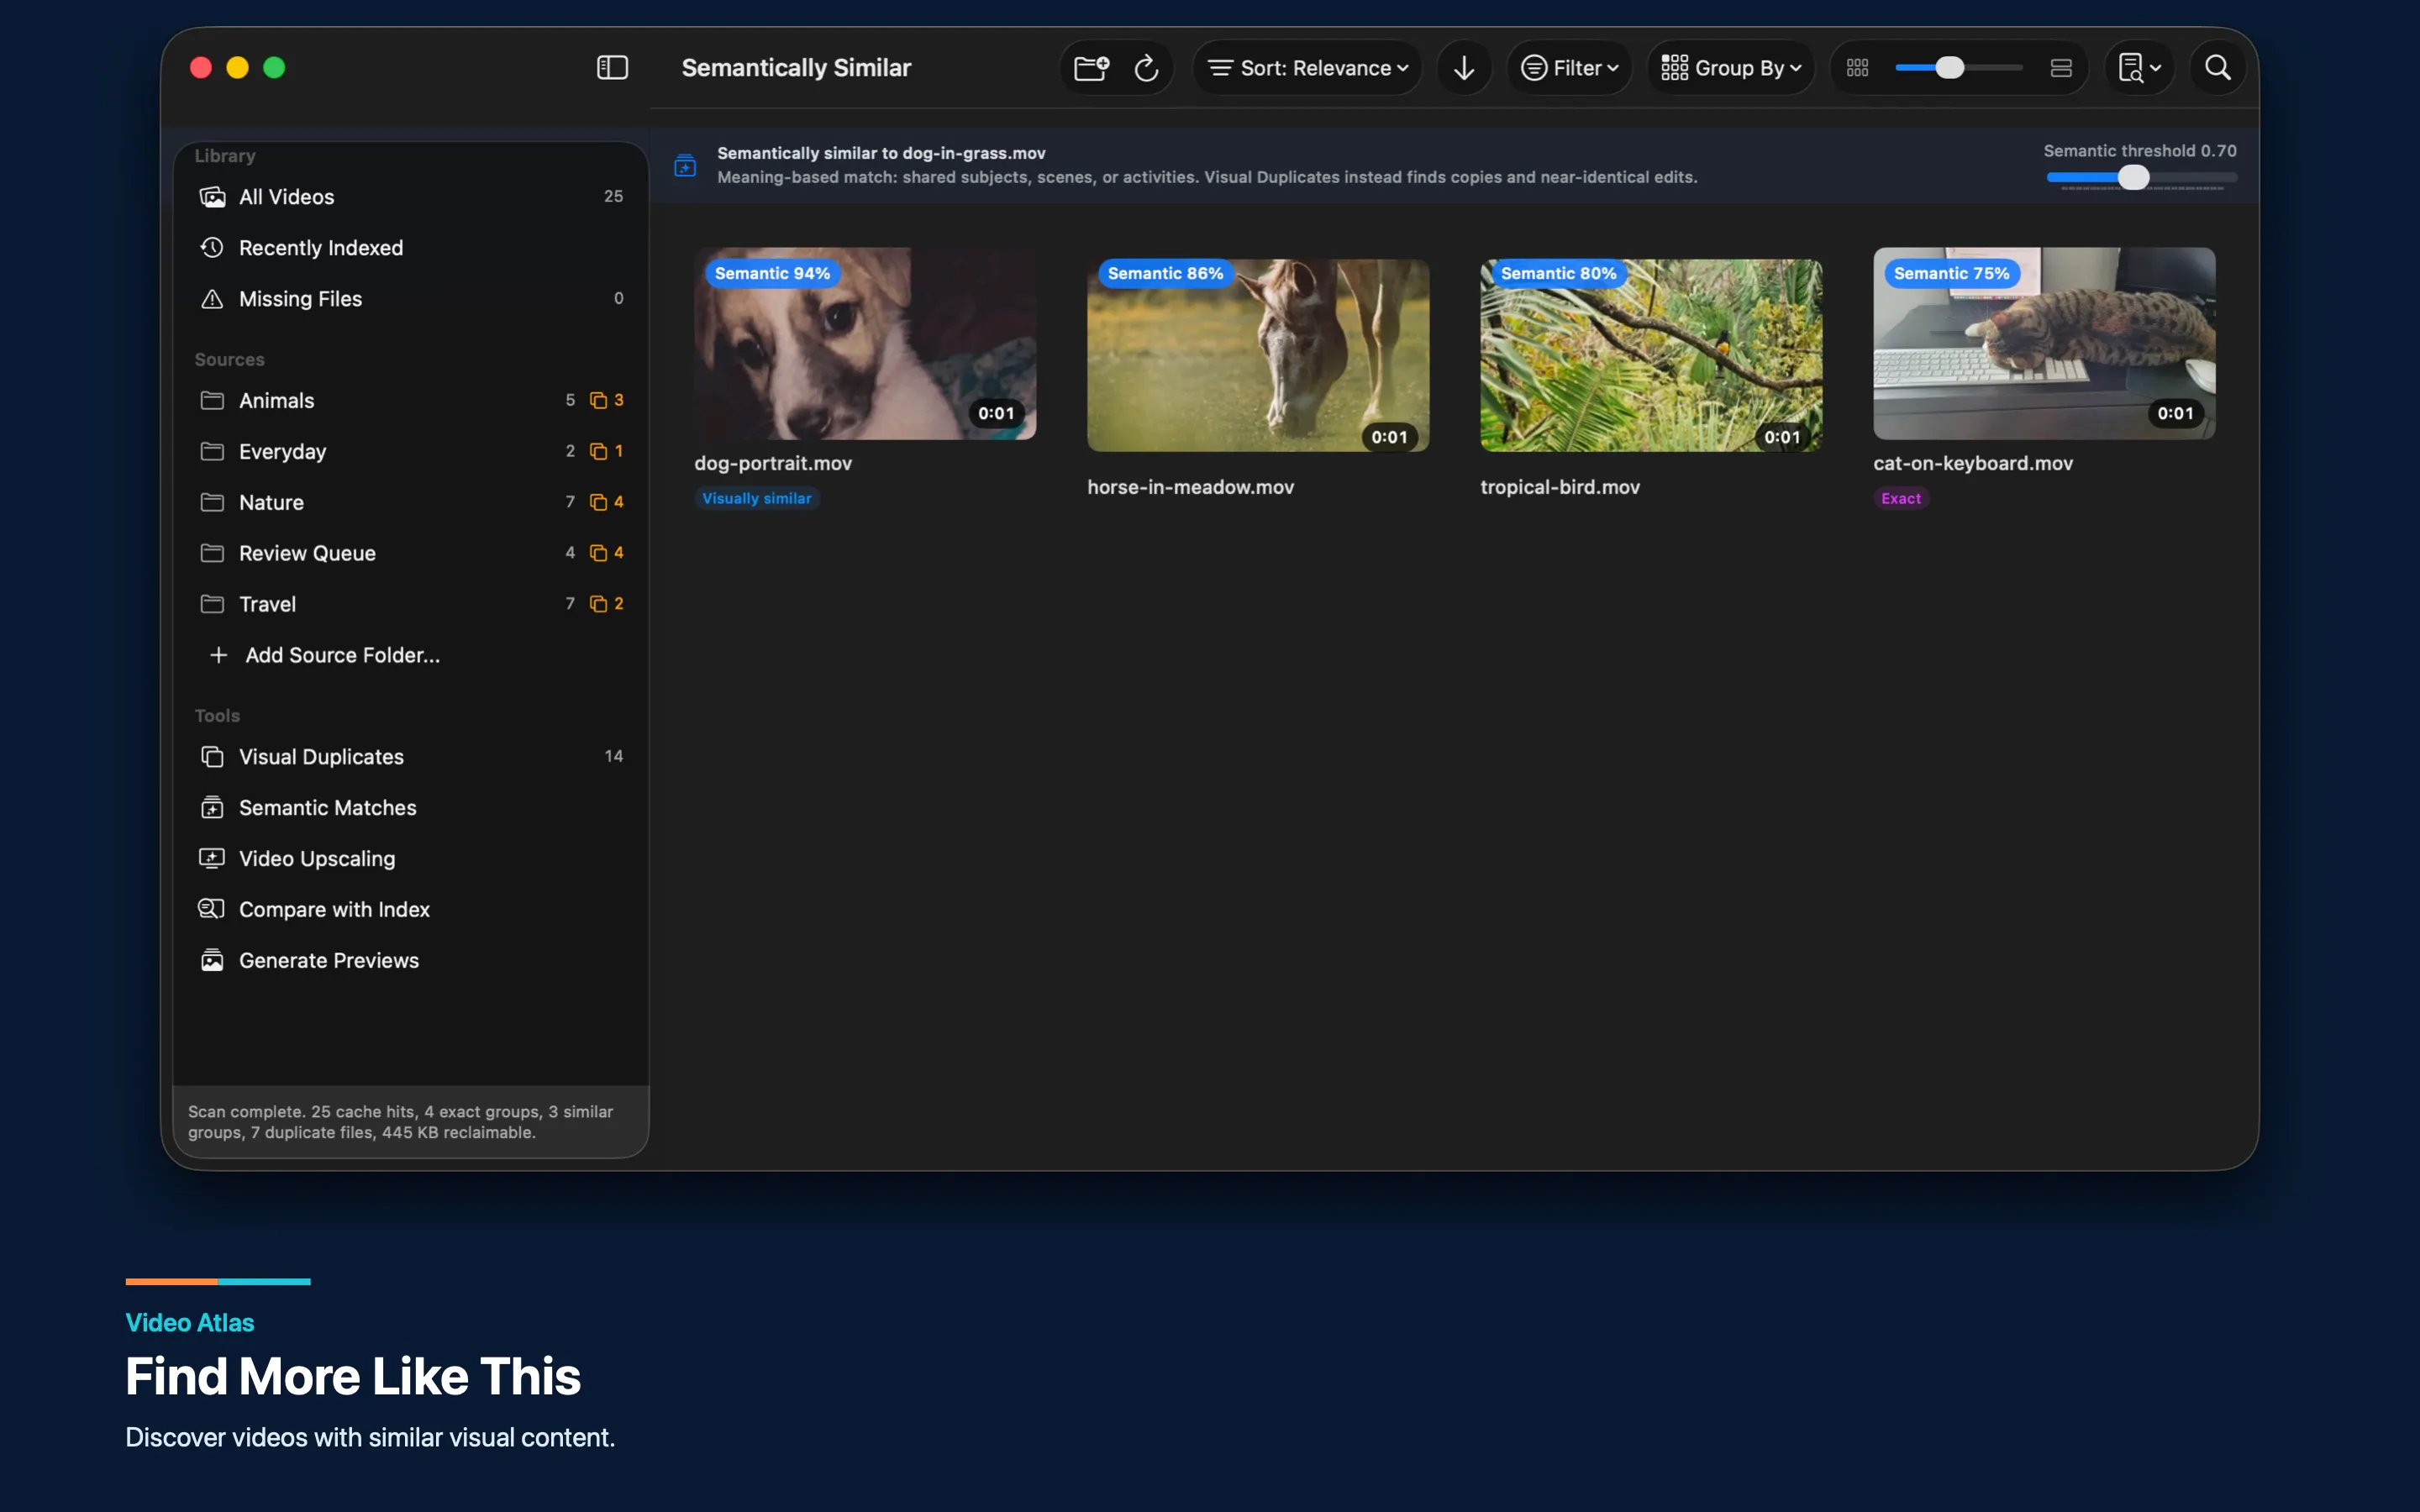Screen dimensions: 2420x1512
Task: Click the dog-portrait.mov file name
Action: point(773,464)
